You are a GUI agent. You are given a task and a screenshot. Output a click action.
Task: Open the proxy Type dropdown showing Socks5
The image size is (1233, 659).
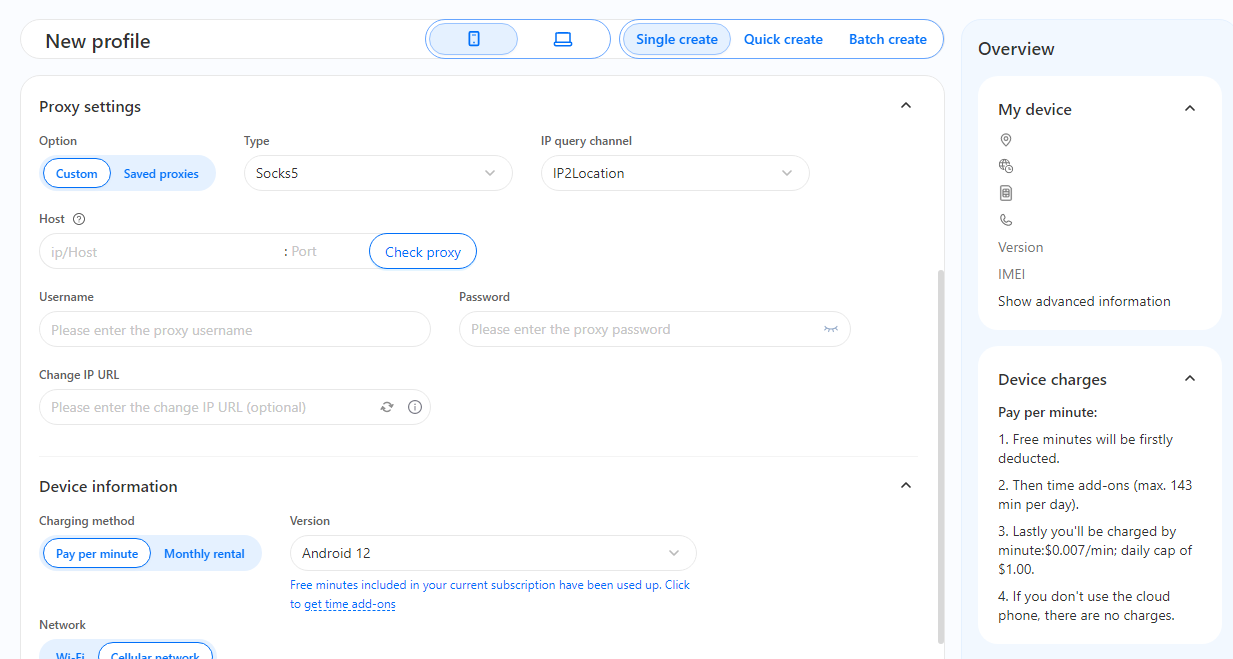pos(378,173)
